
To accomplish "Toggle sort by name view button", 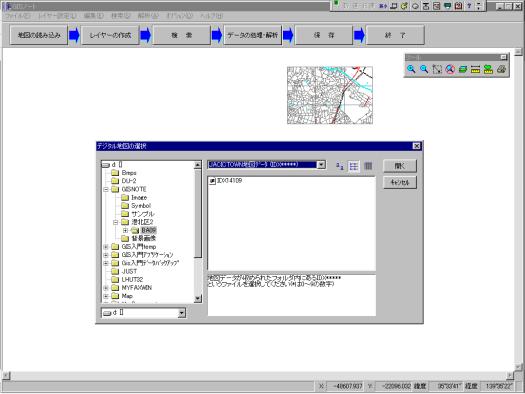I will coord(340,166).
